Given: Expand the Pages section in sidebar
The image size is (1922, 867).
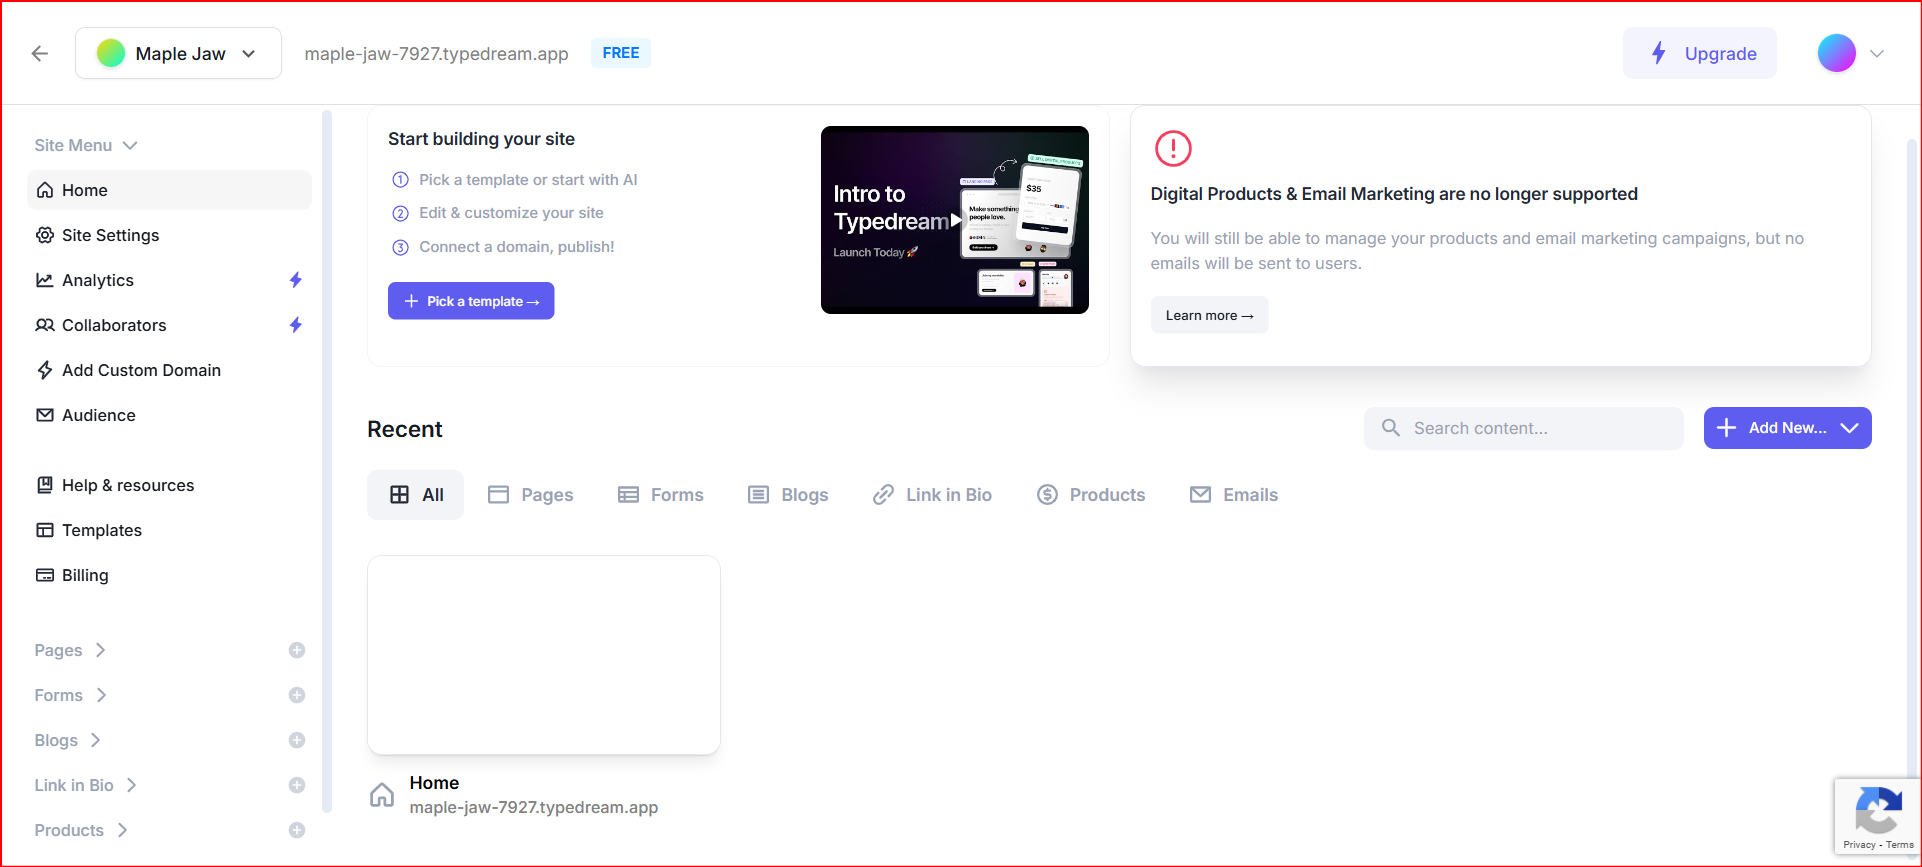Looking at the screenshot, I should [70, 650].
